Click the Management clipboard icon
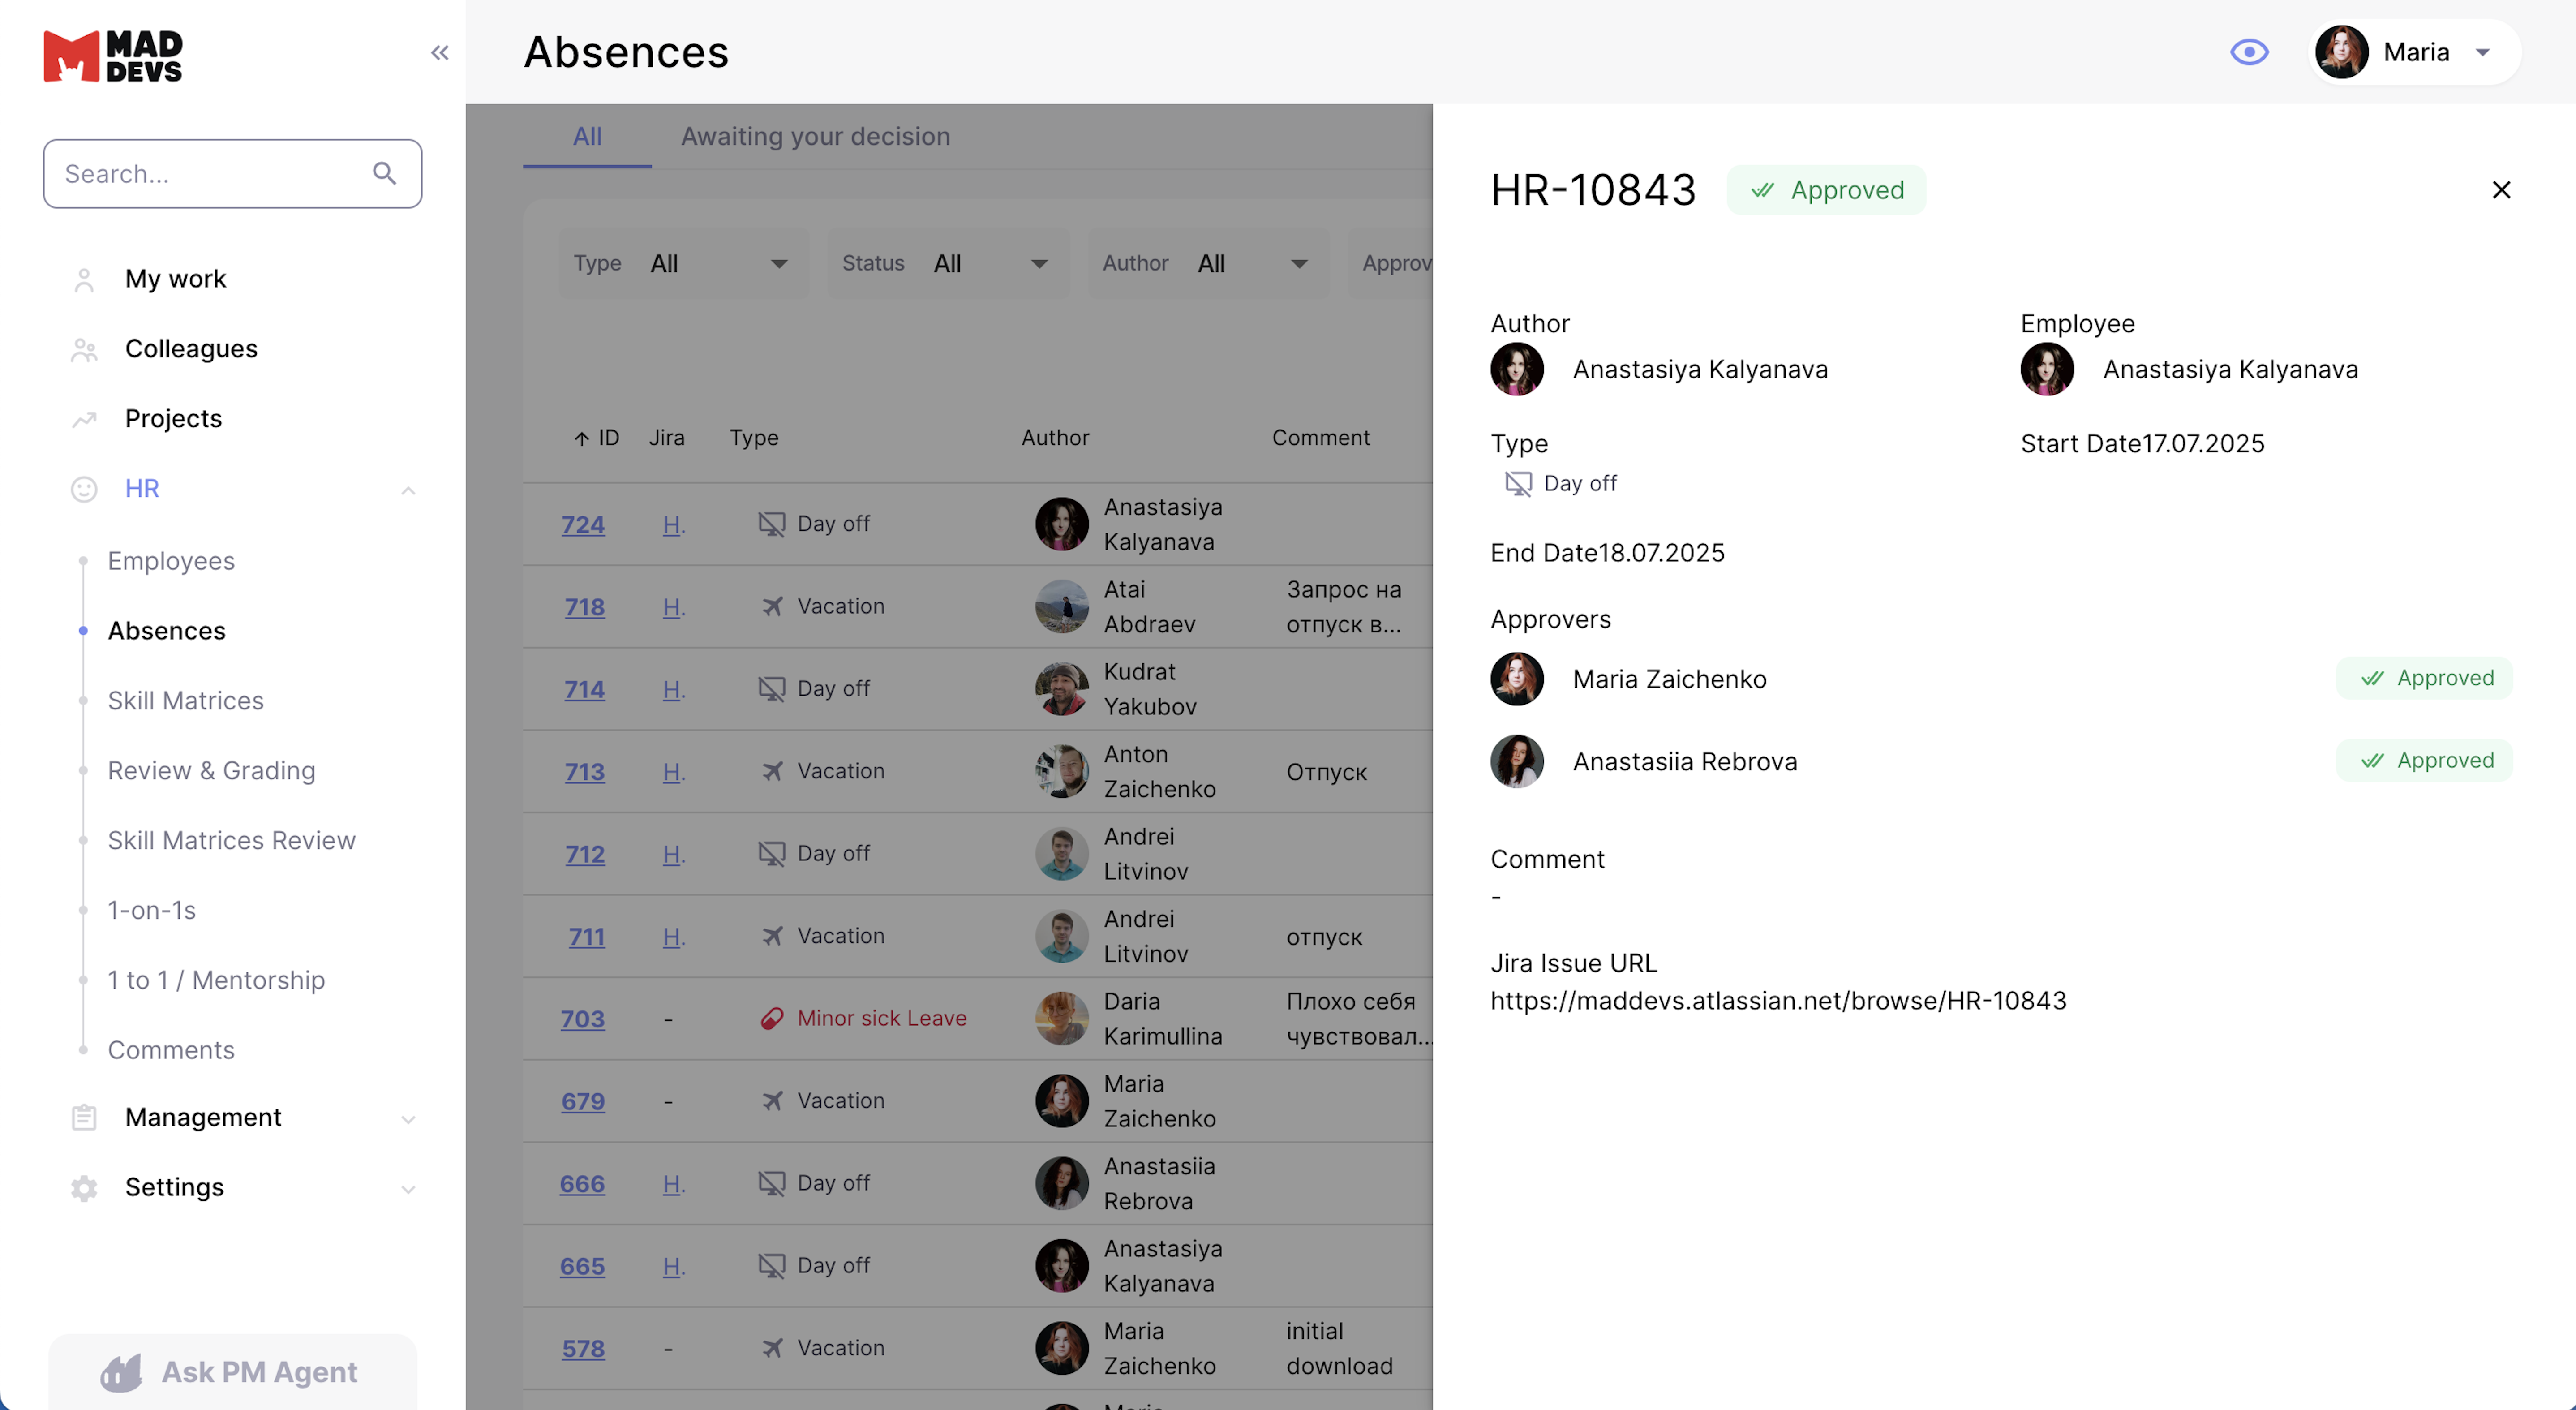Image resolution: width=2576 pixels, height=1410 pixels. coord(84,1118)
